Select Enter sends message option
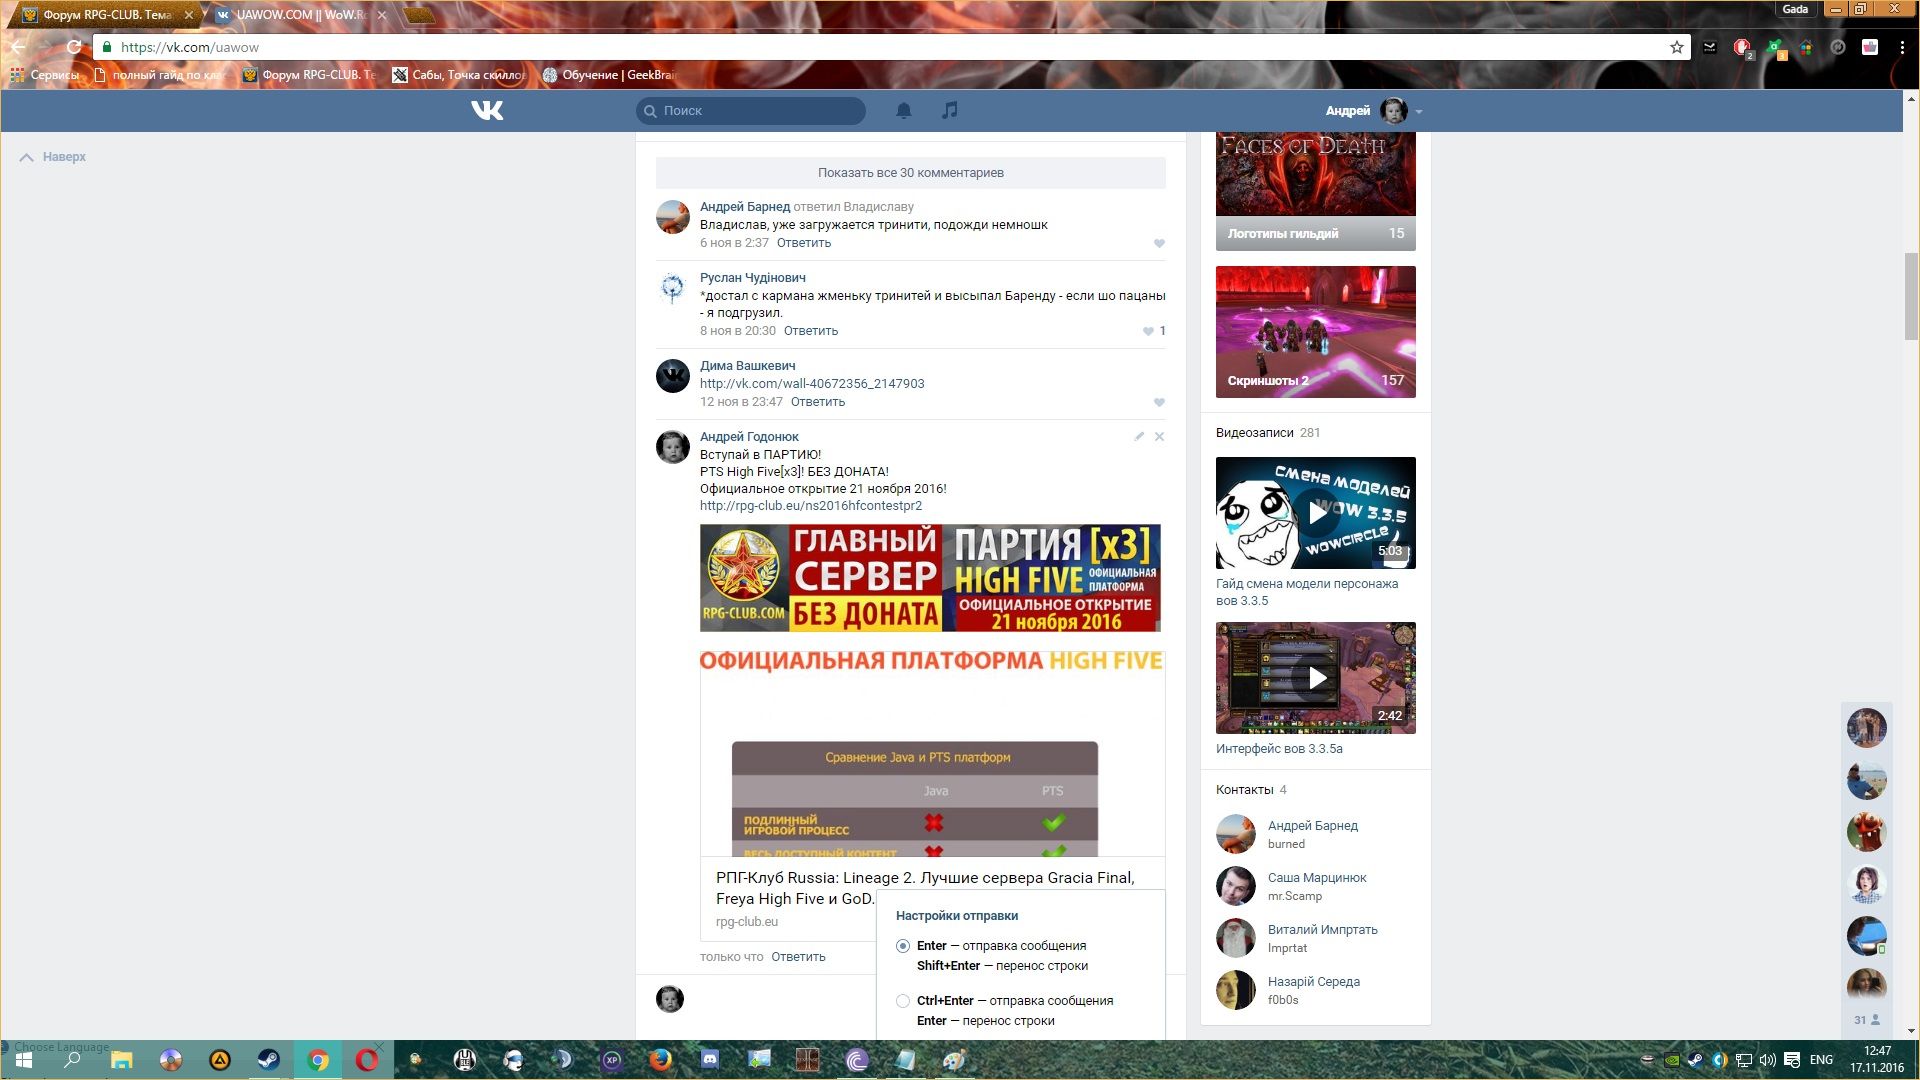The width and height of the screenshot is (1920, 1080). click(903, 946)
